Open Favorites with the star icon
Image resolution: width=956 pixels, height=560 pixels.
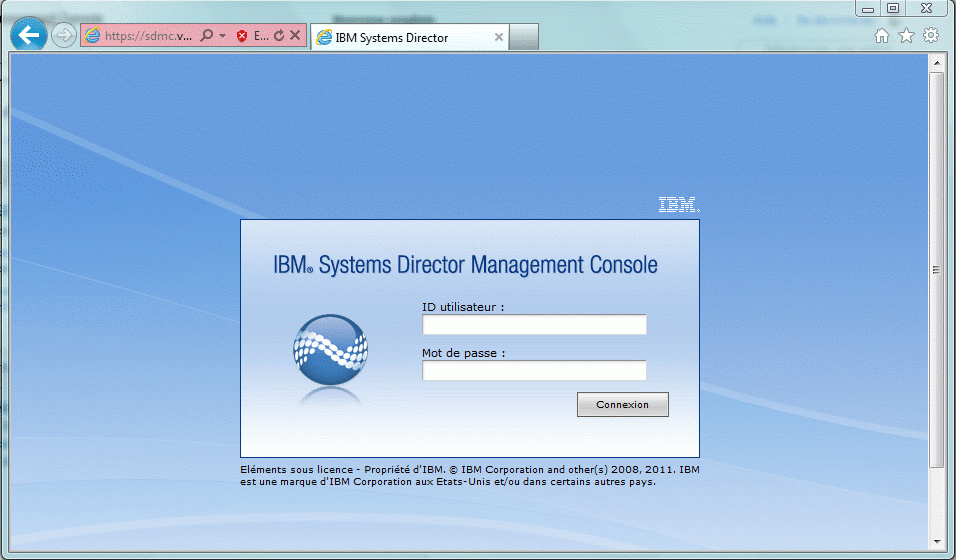(907, 35)
